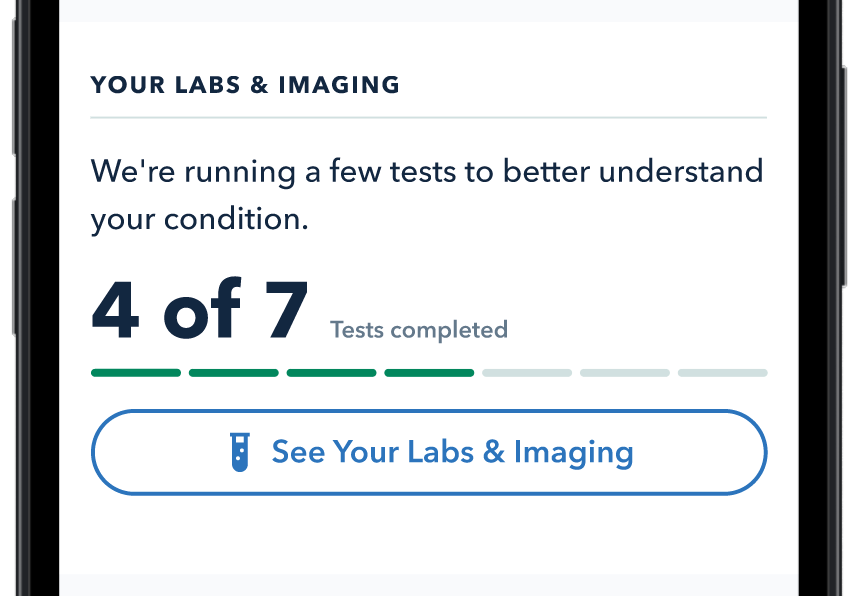
Task: Select the second green progress segment
Action: pos(234,373)
